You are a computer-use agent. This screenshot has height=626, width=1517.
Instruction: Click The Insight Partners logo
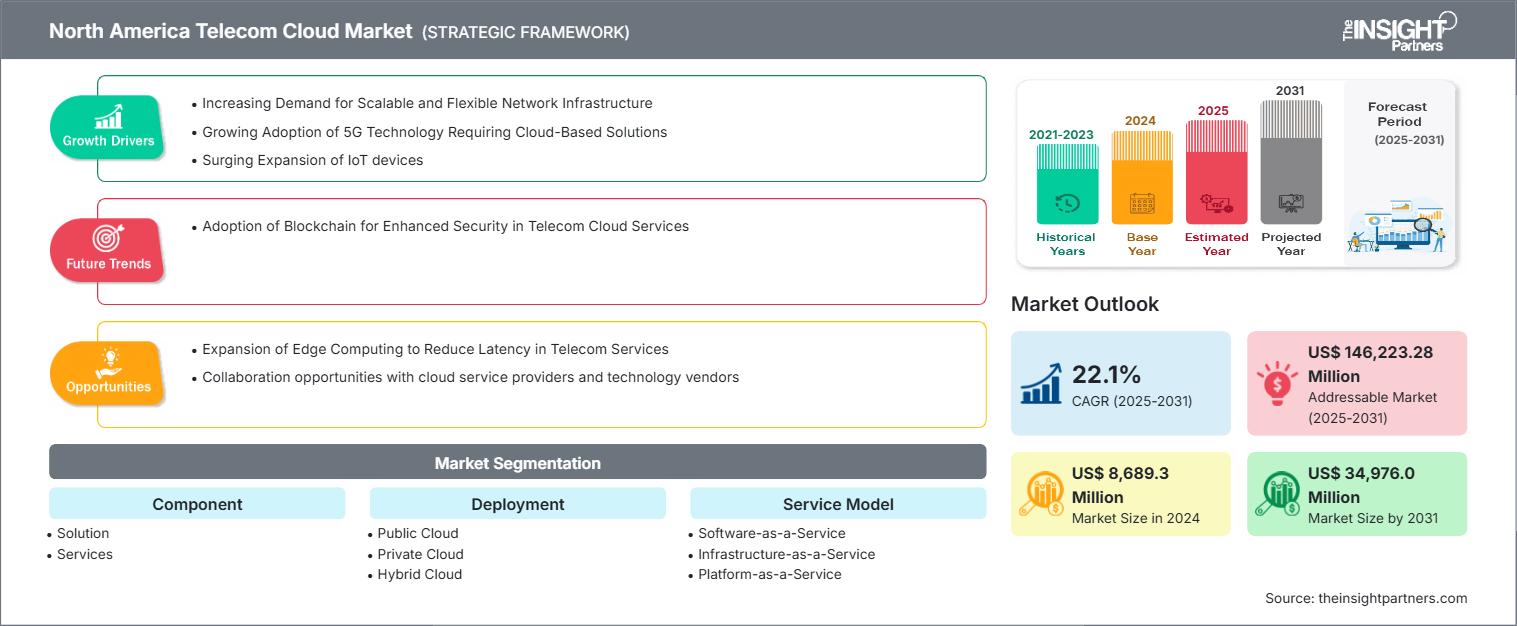point(1398,30)
